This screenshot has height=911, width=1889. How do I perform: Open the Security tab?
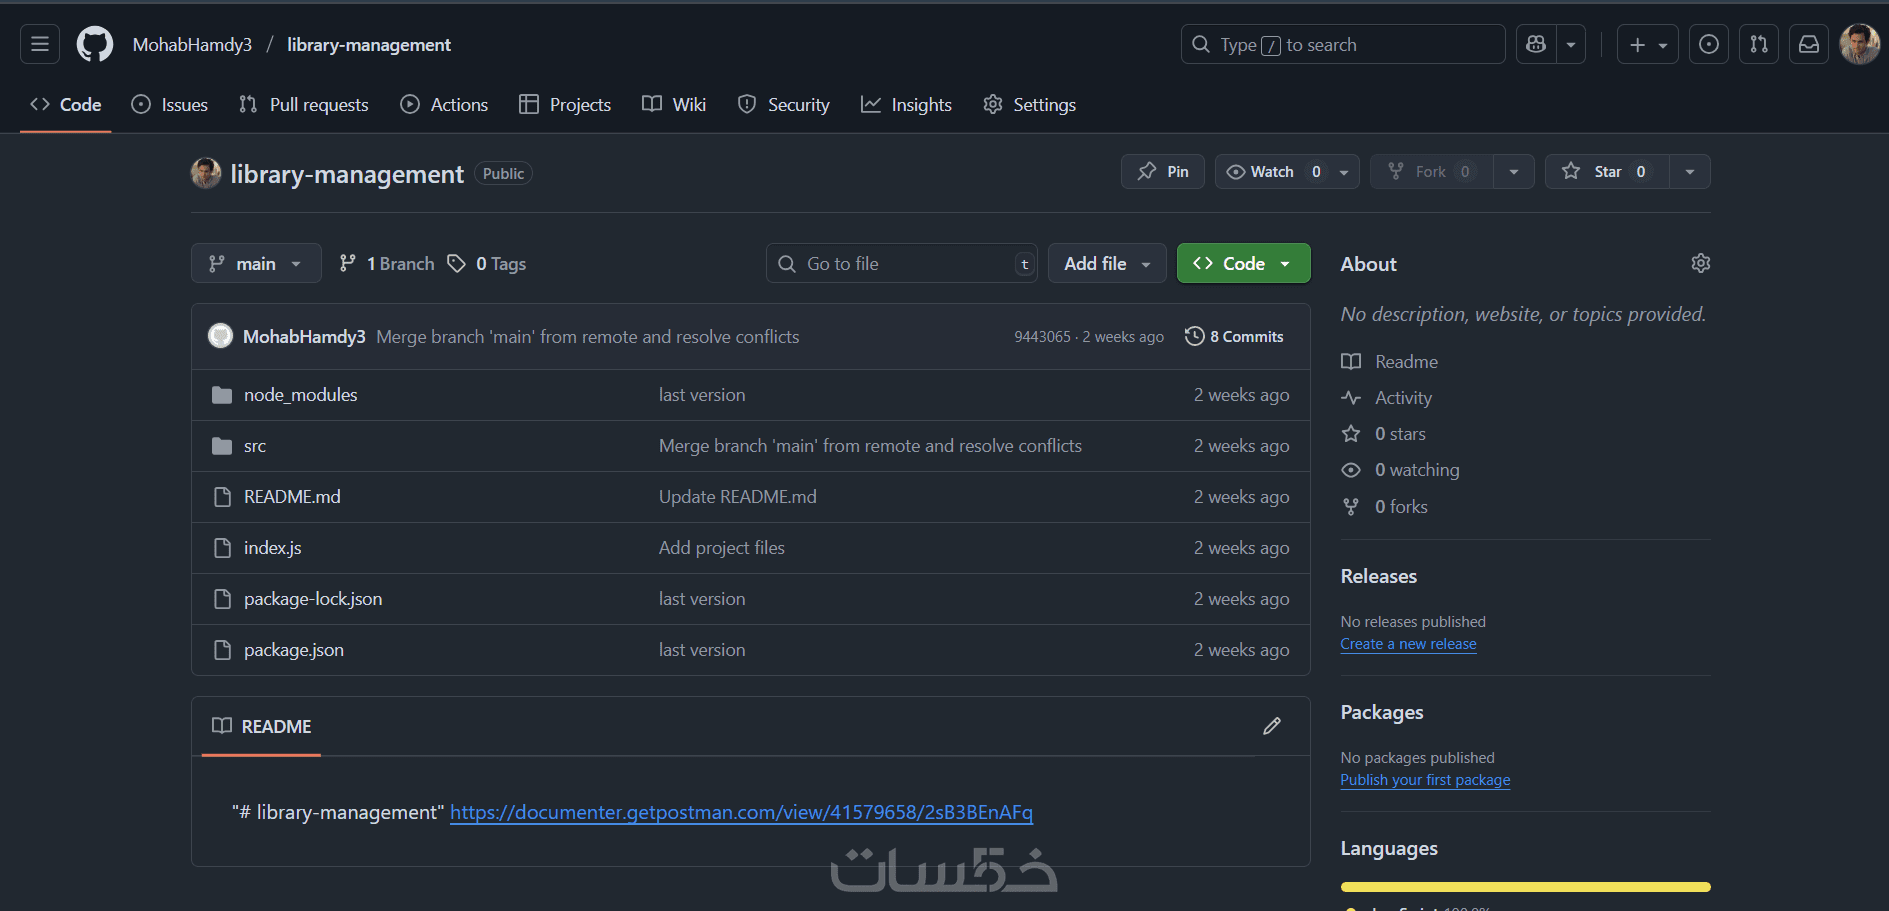click(x=783, y=105)
